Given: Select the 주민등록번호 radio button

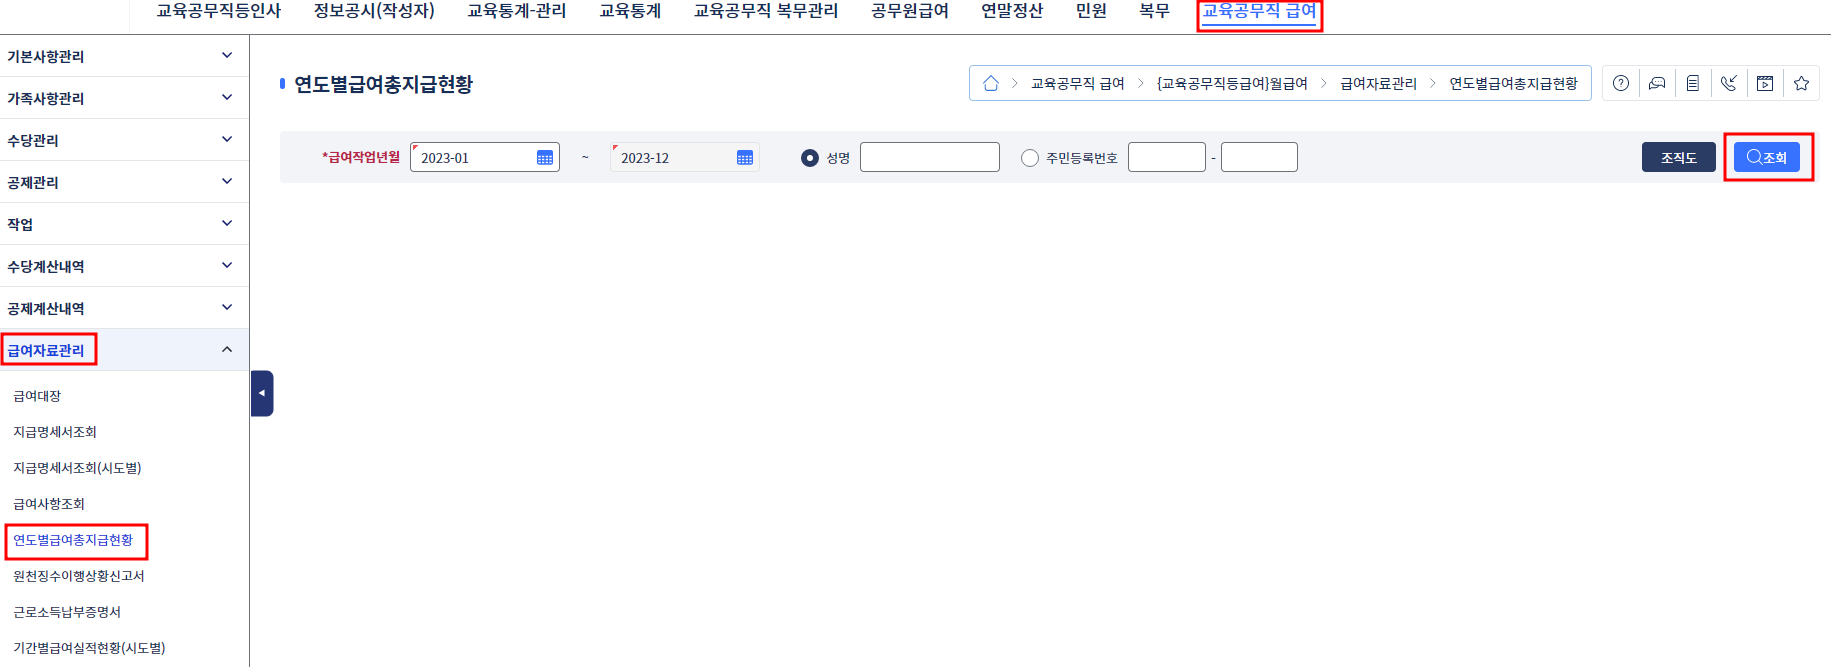Looking at the screenshot, I should pos(1030,158).
